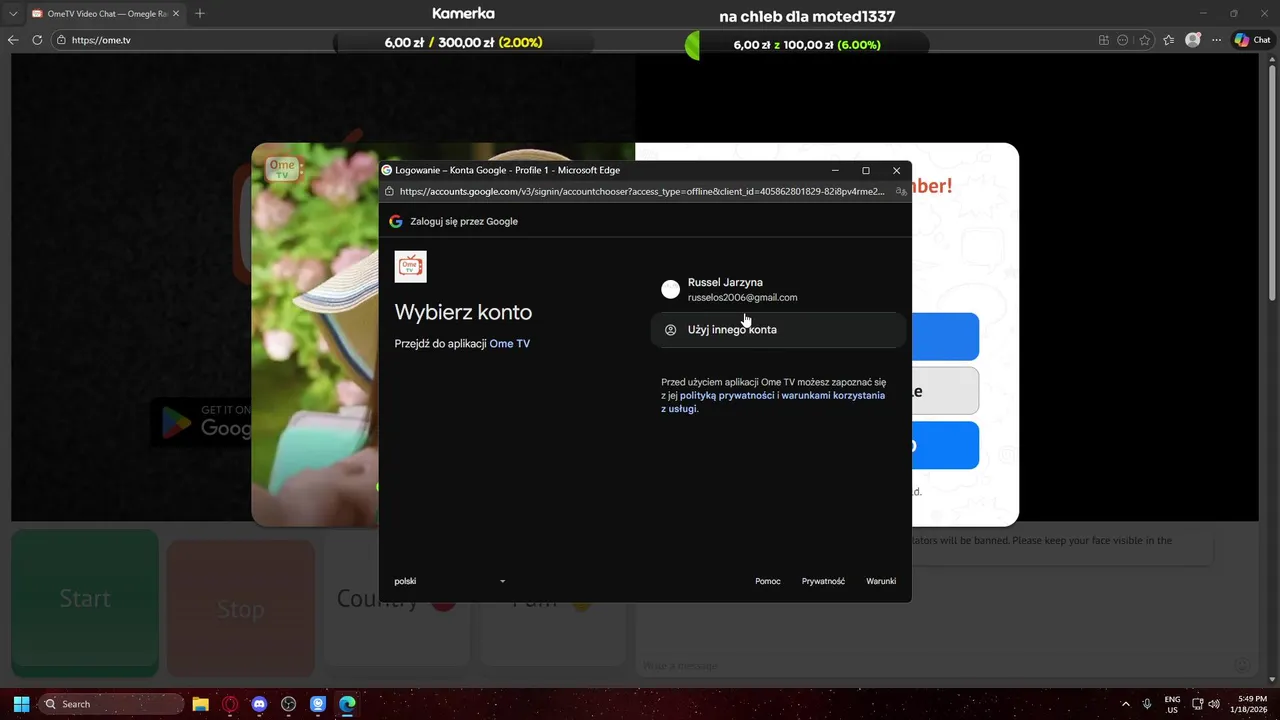Refresh the ome.tv page

pos(37,40)
